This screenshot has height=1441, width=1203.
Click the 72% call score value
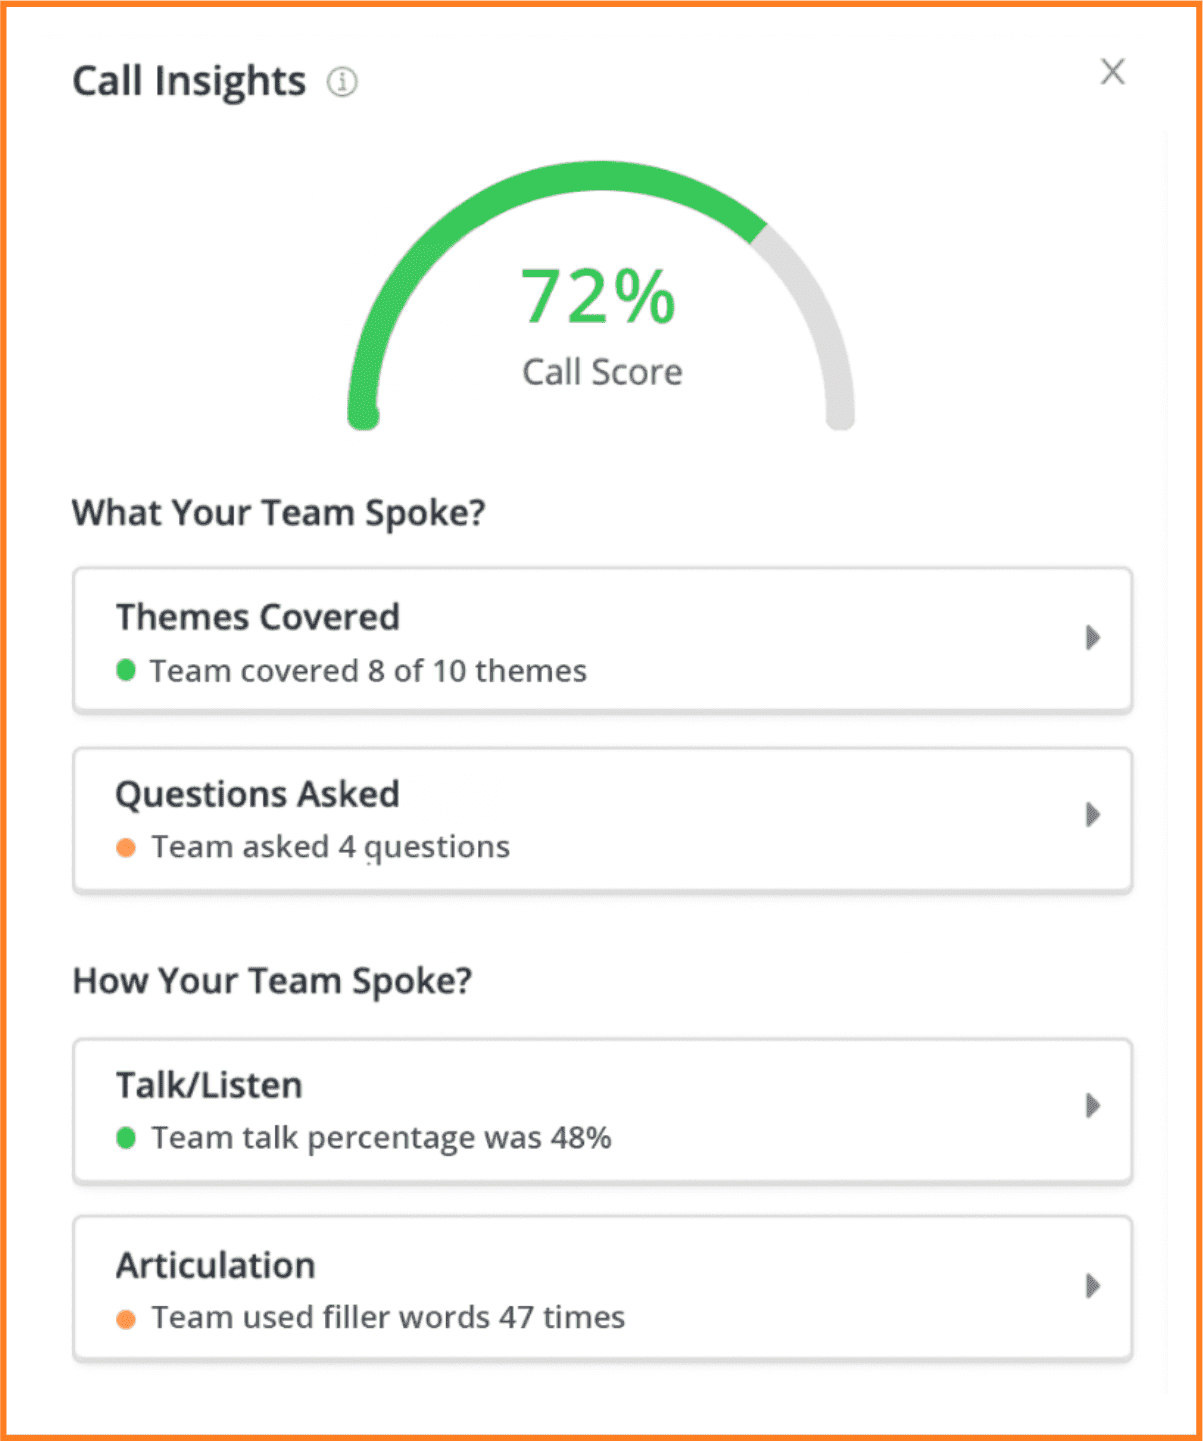[x=599, y=297]
